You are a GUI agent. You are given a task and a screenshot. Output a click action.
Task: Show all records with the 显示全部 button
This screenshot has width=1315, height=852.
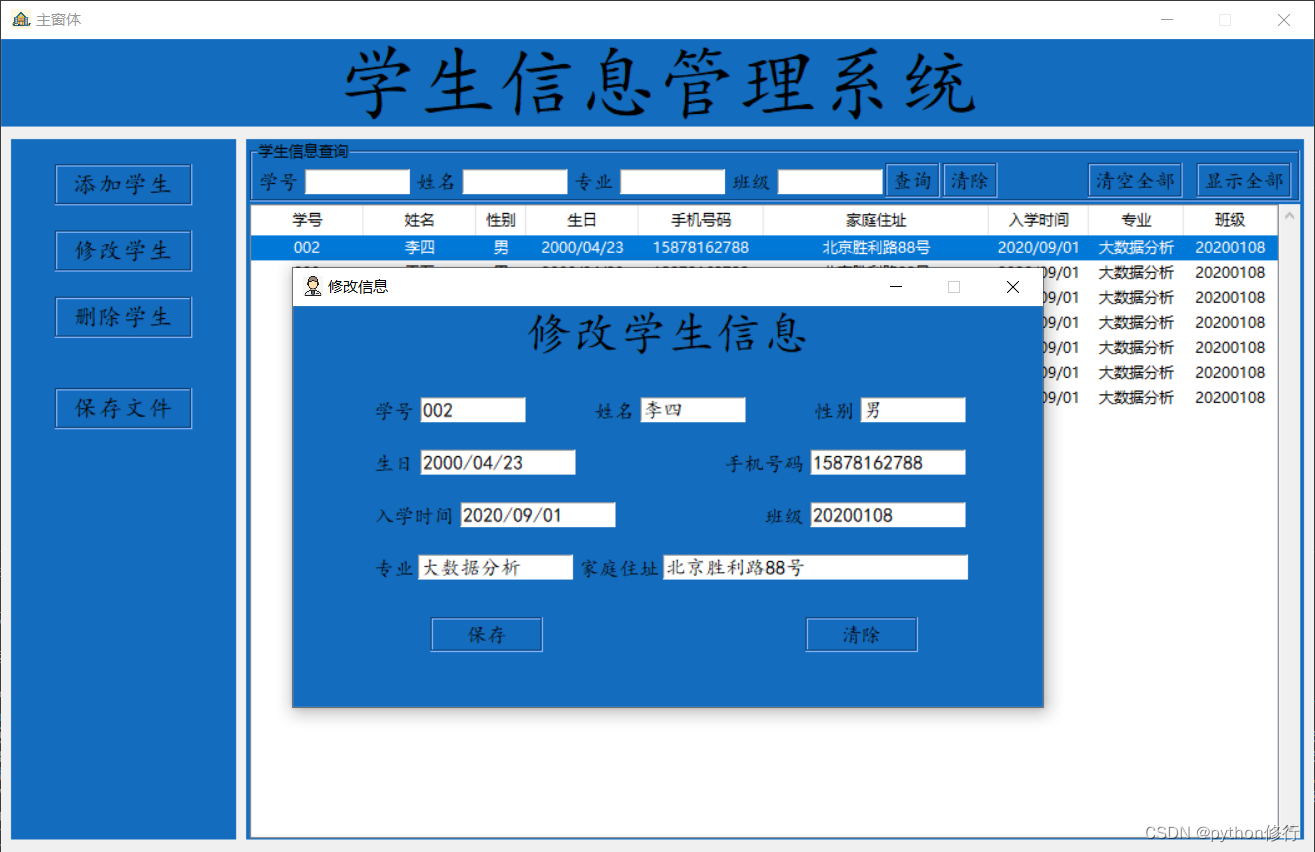pyautogui.click(x=1244, y=180)
